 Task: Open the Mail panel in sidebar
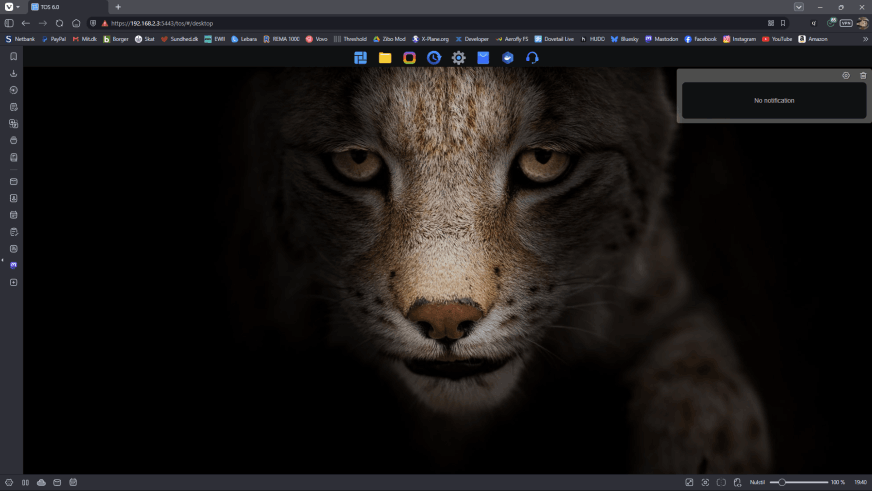click(13, 181)
